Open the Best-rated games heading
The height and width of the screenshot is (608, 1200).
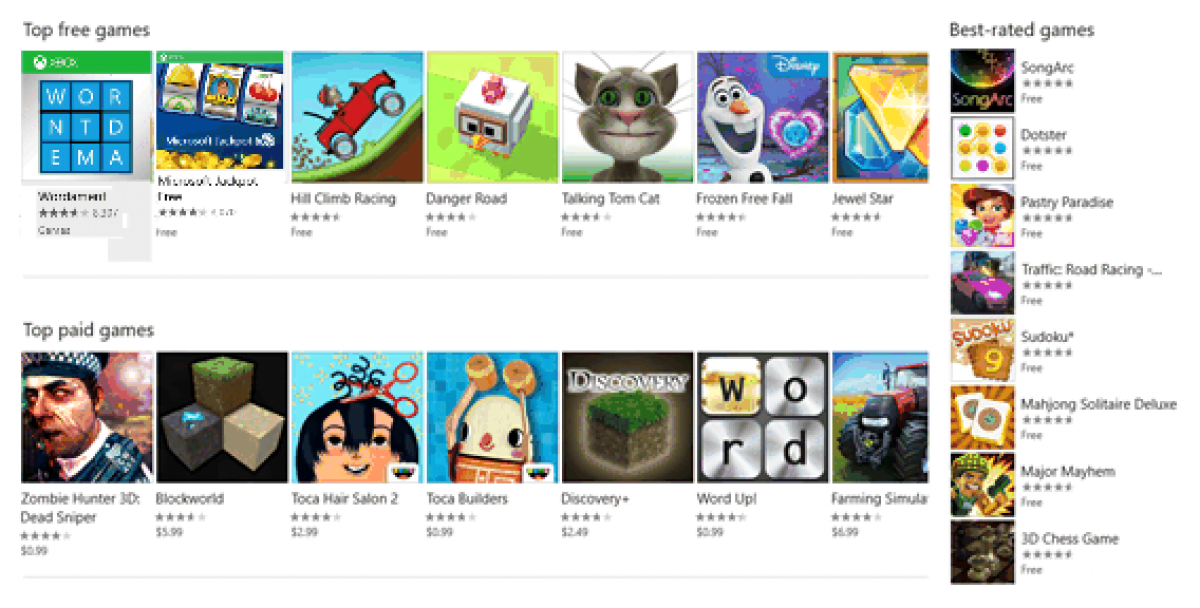(1021, 30)
